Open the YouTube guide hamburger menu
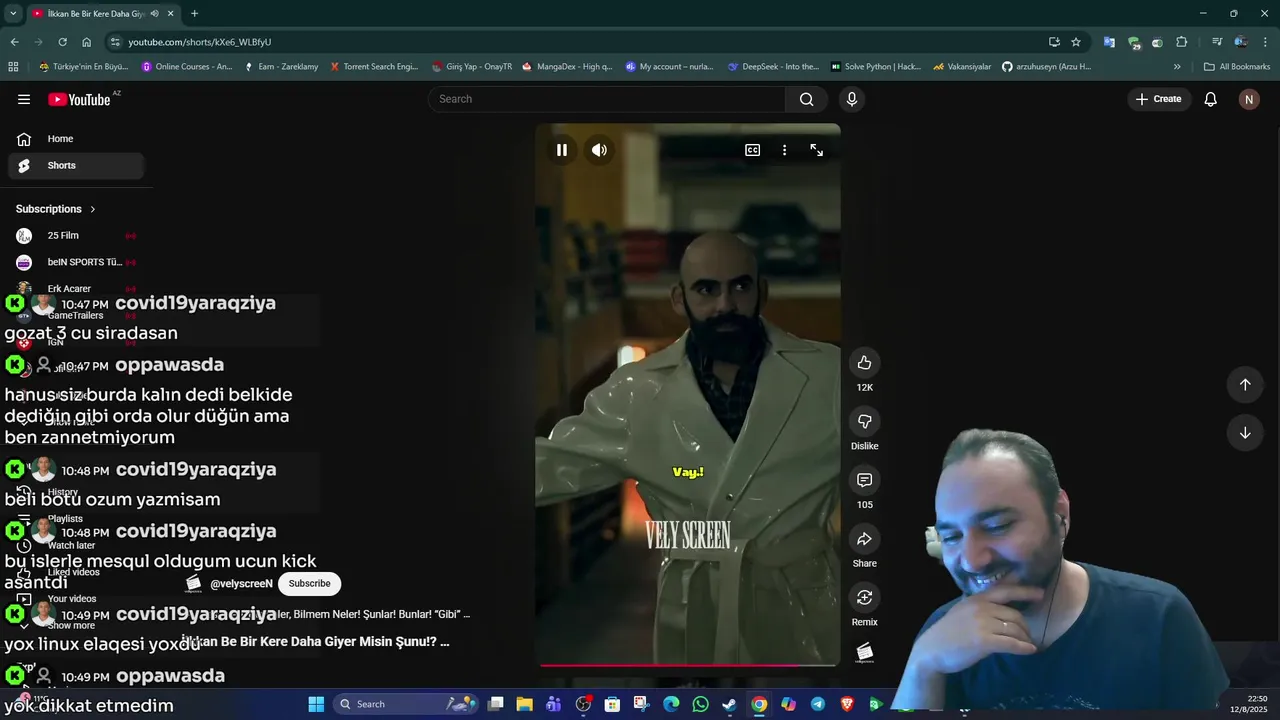Screen dimensions: 1280x720 24,99
